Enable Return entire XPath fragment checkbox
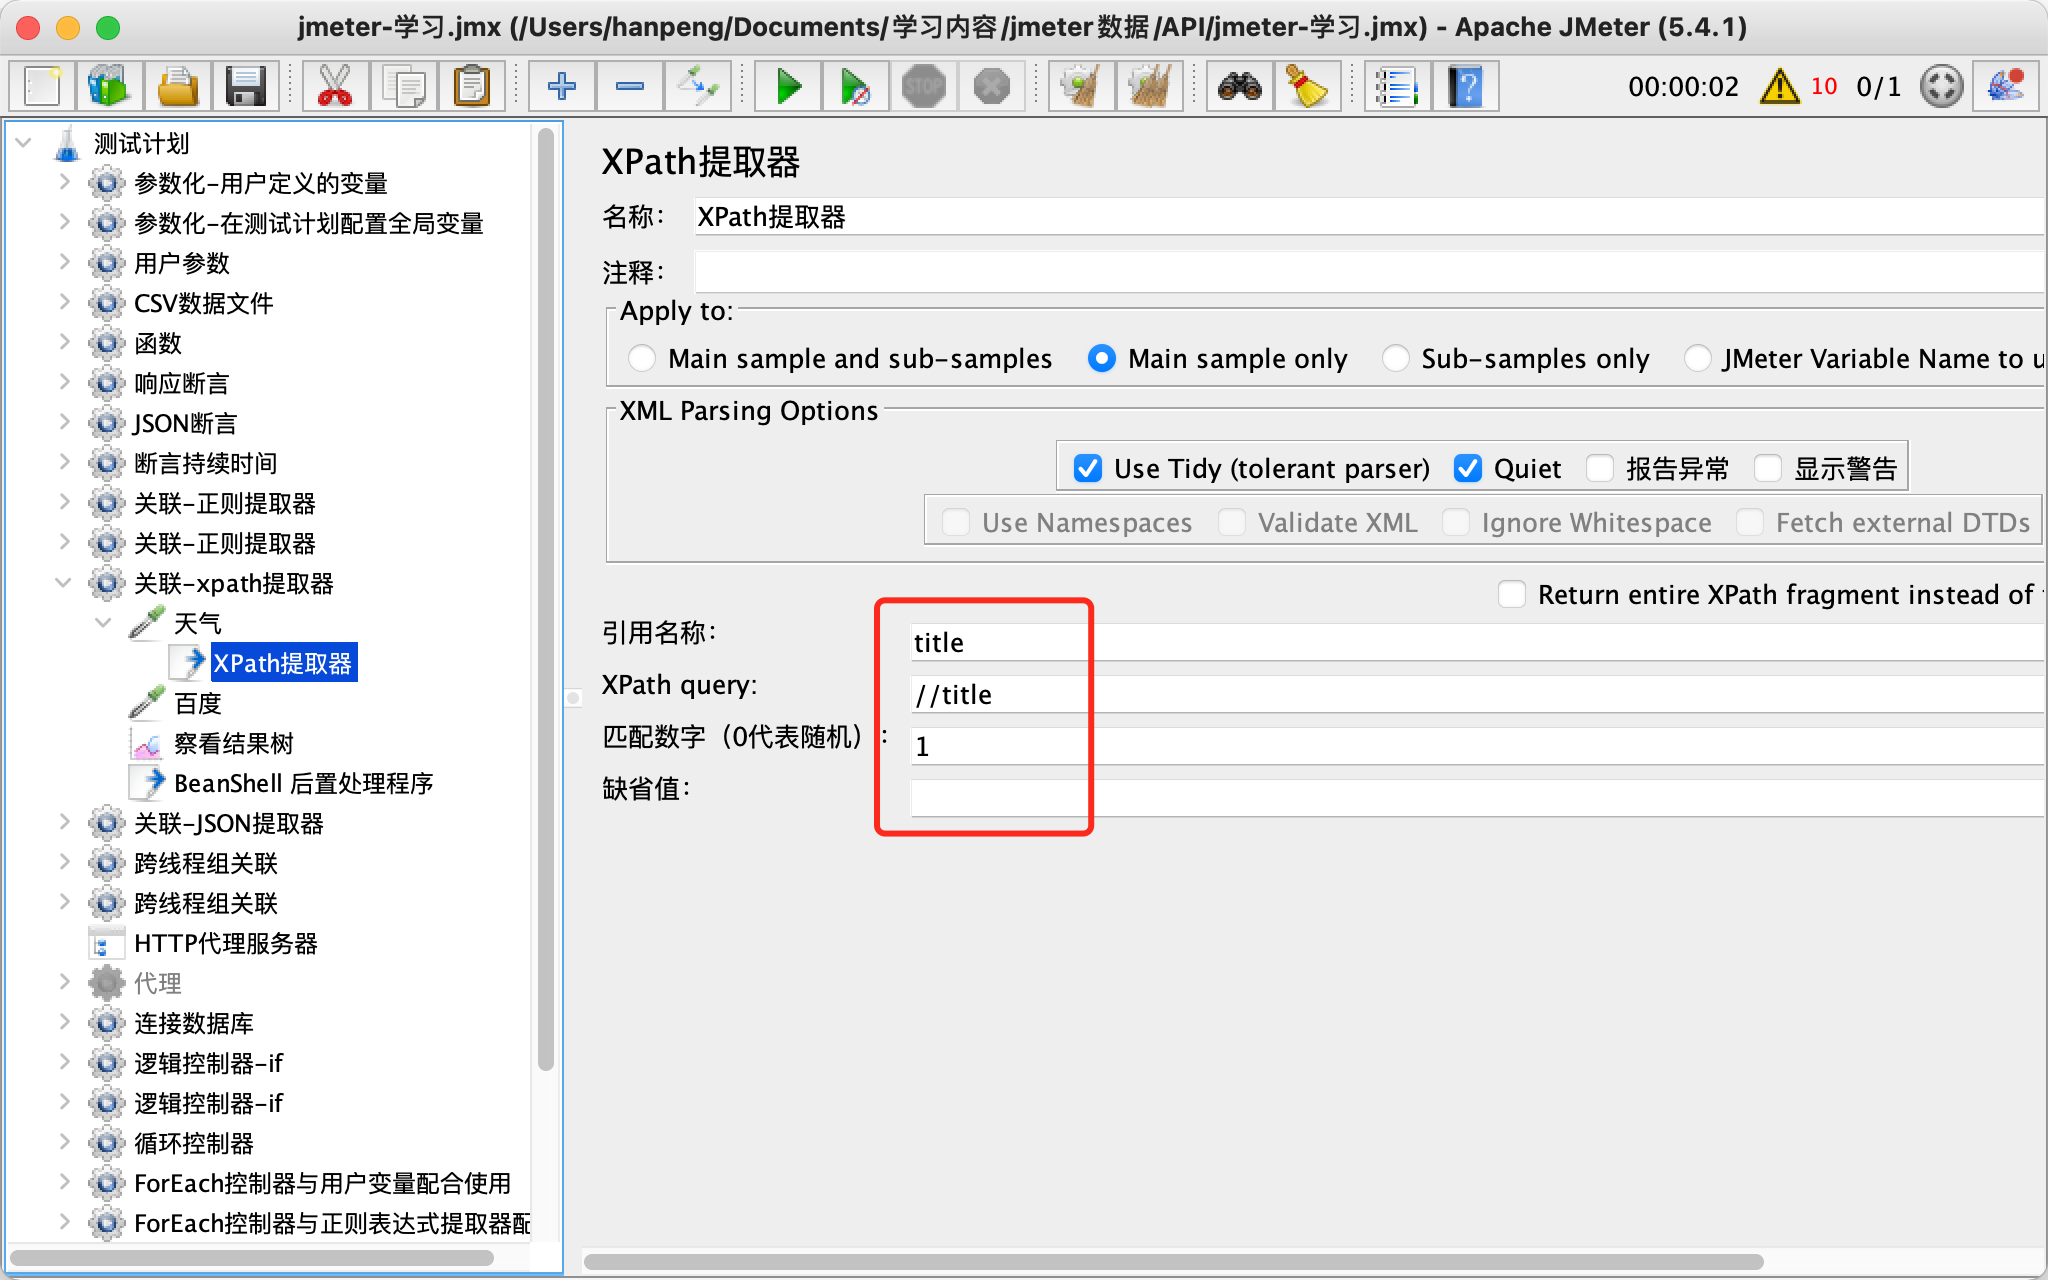 coord(1512,594)
